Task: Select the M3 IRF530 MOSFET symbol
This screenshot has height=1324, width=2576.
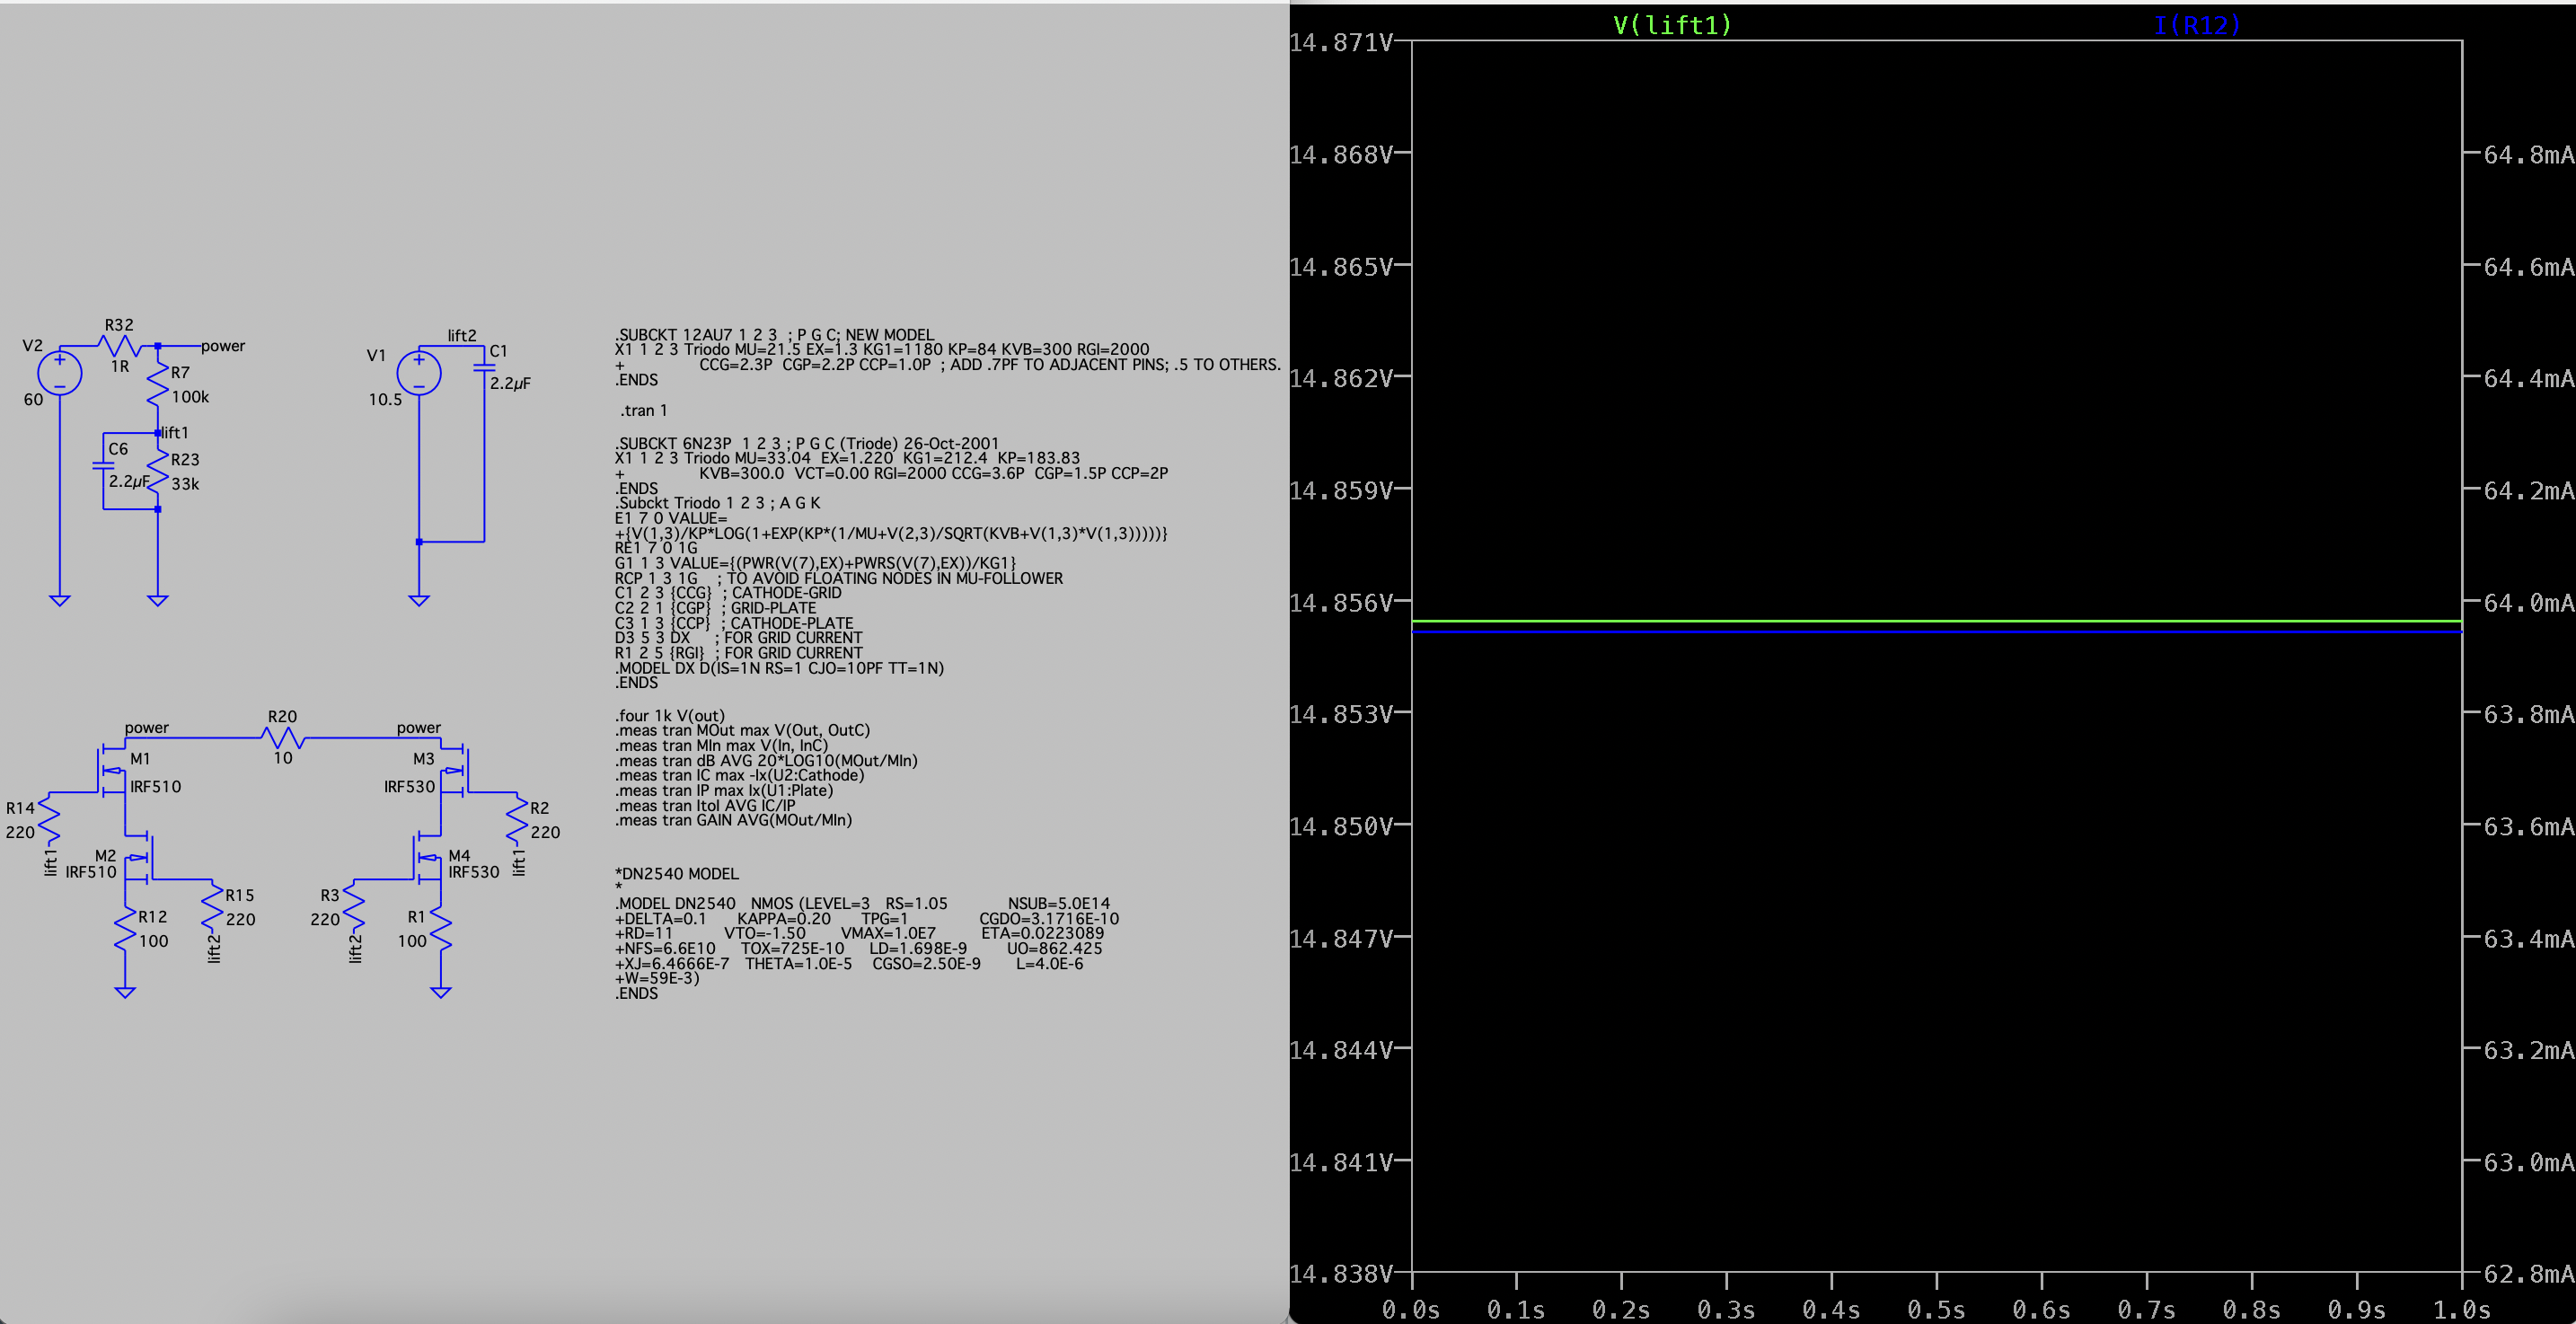Action: (x=456, y=770)
